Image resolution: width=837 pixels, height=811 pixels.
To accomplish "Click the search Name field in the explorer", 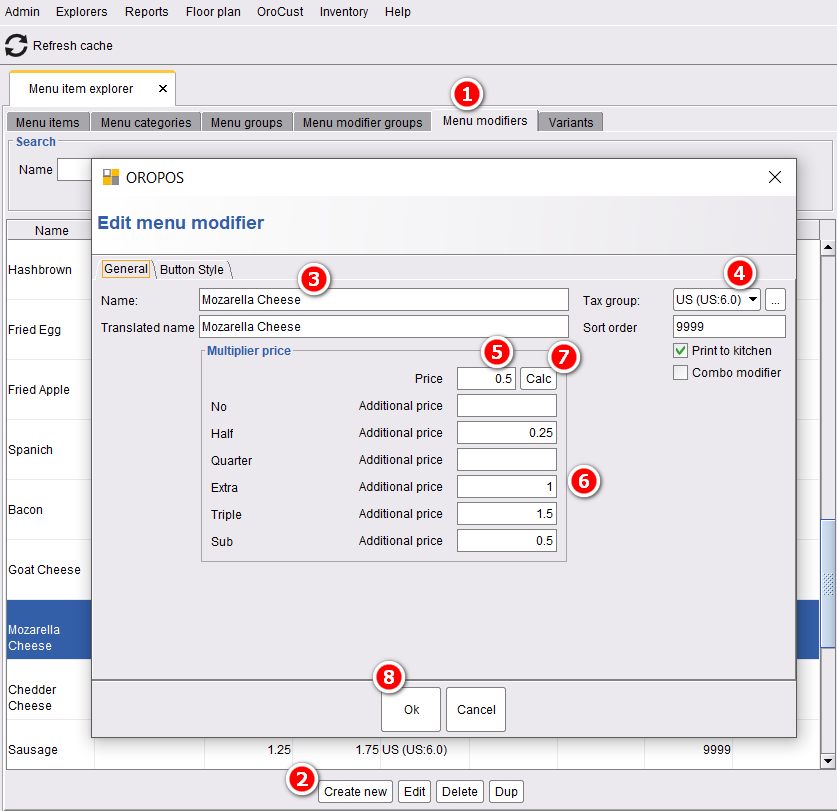I will [x=75, y=170].
